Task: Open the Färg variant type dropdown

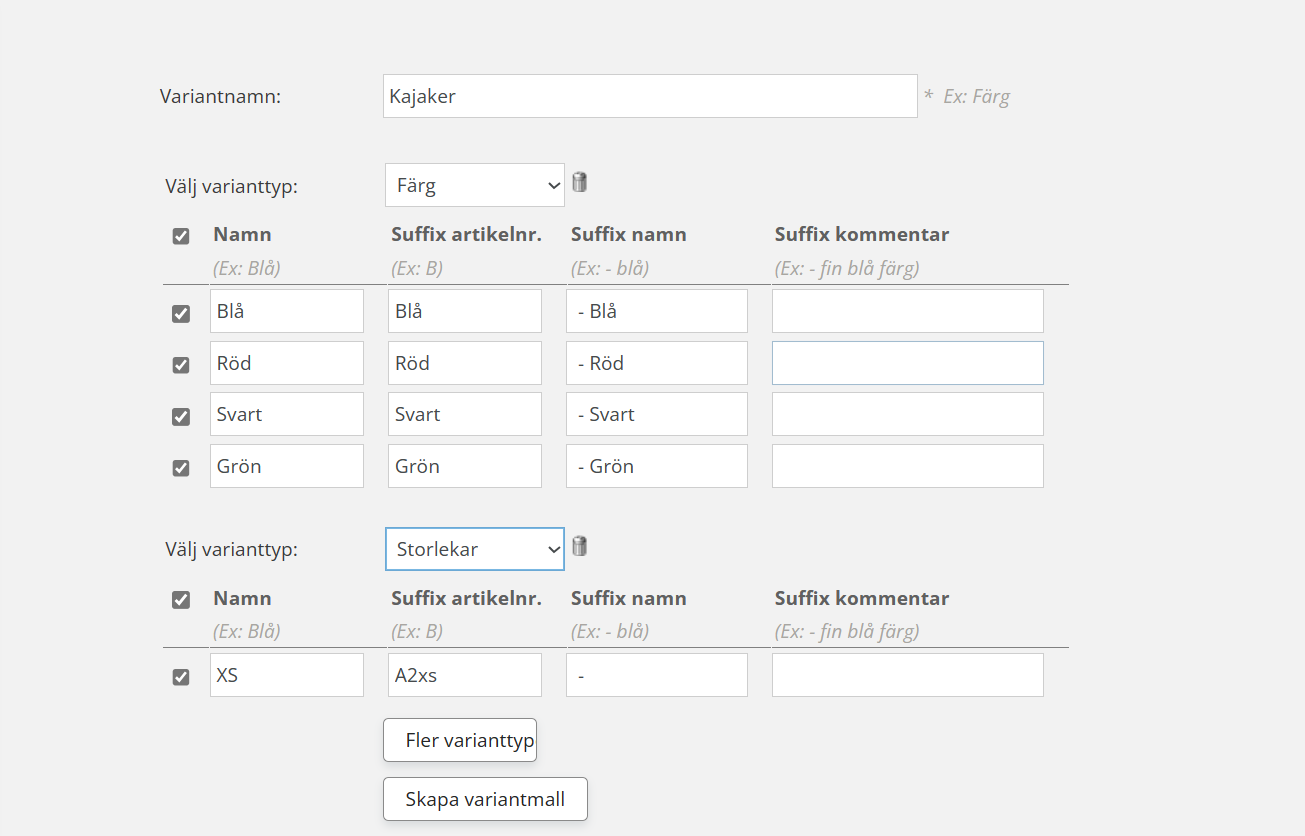Action: point(474,185)
